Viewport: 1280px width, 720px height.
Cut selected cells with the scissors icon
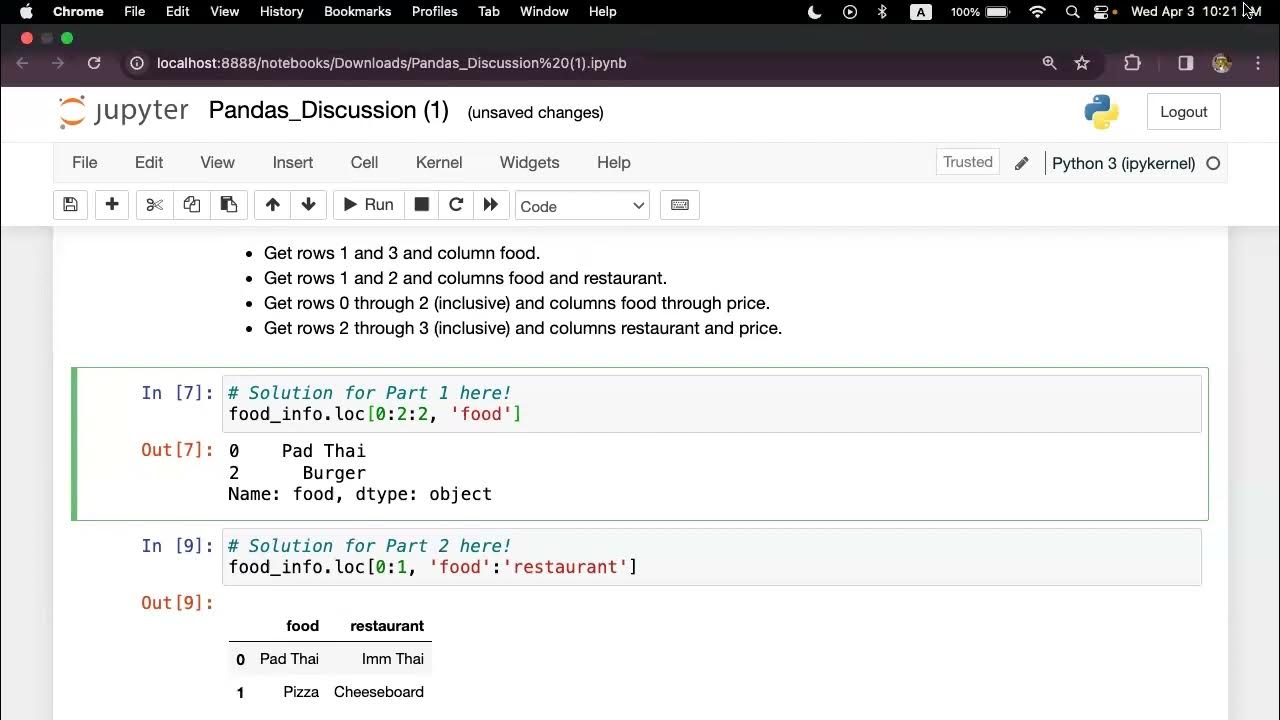[154, 205]
